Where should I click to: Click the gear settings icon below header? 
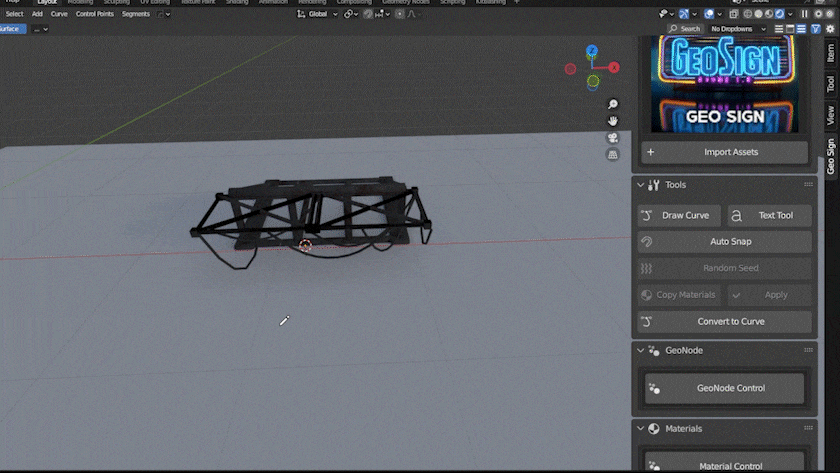[830, 29]
